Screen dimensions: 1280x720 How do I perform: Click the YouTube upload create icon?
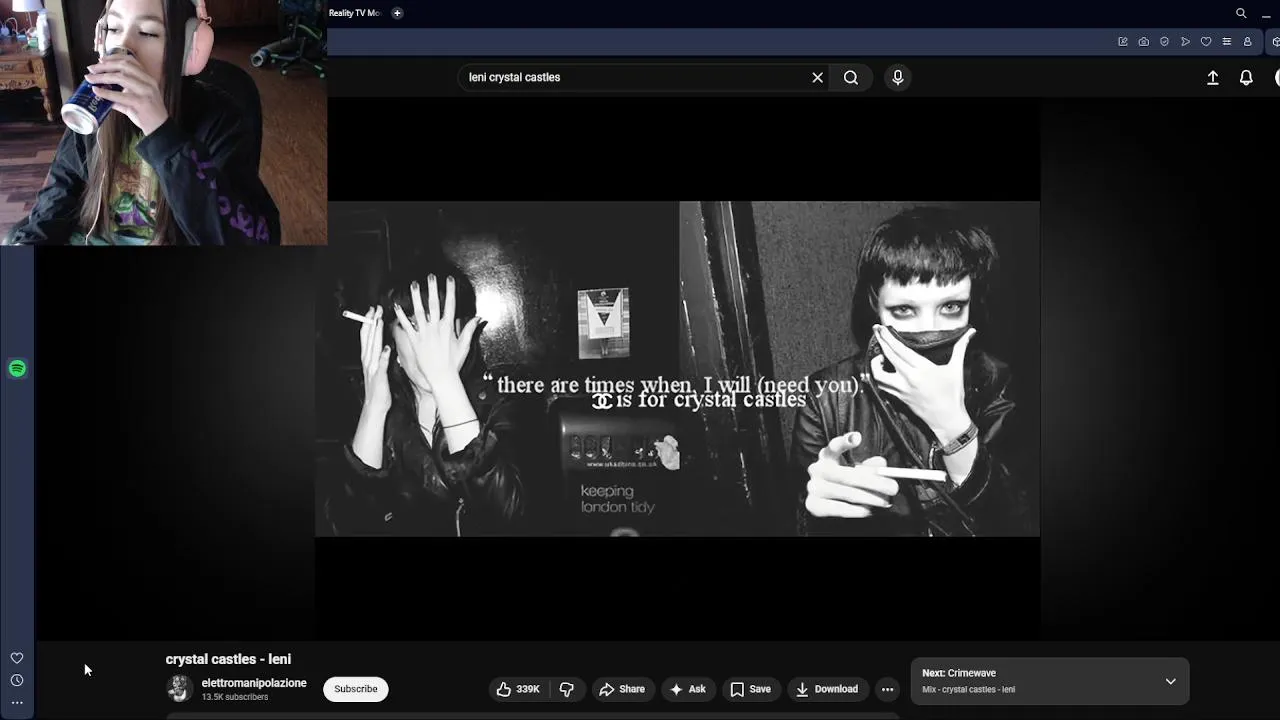pyautogui.click(x=1213, y=77)
